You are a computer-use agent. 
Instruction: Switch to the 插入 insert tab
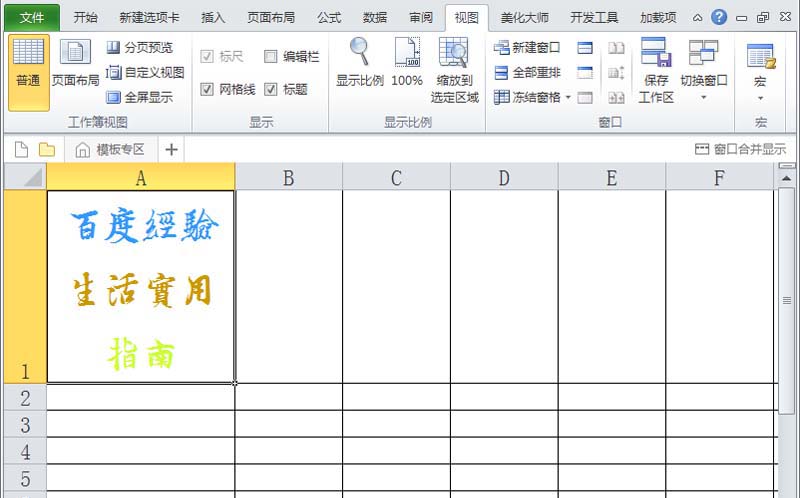pyautogui.click(x=213, y=18)
